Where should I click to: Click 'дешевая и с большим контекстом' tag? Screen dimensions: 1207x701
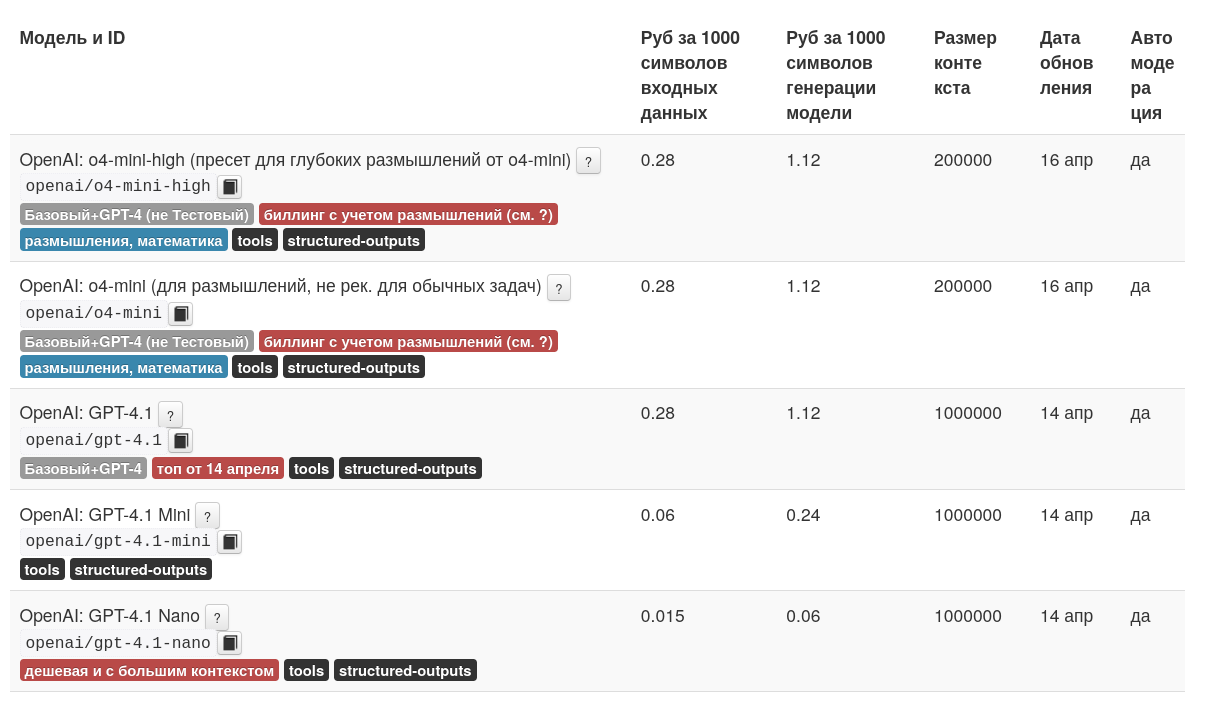[x=149, y=670]
